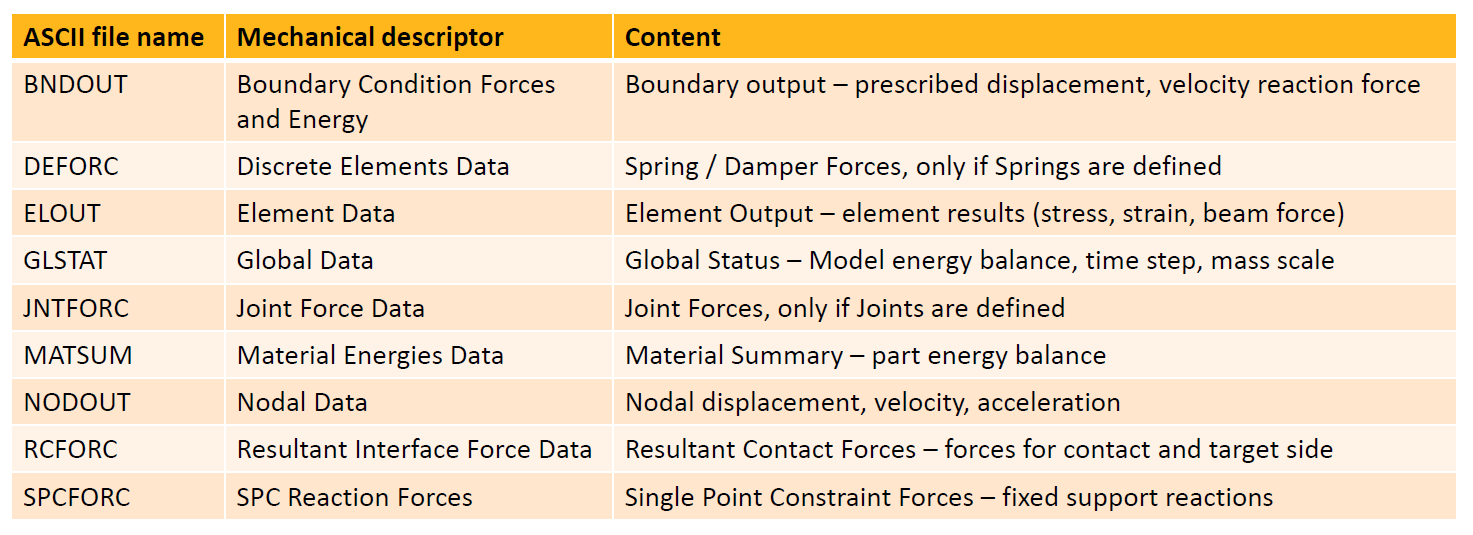Click the Content column header
Screen dimensions: 1473x535
click(x=1034, y=38)
